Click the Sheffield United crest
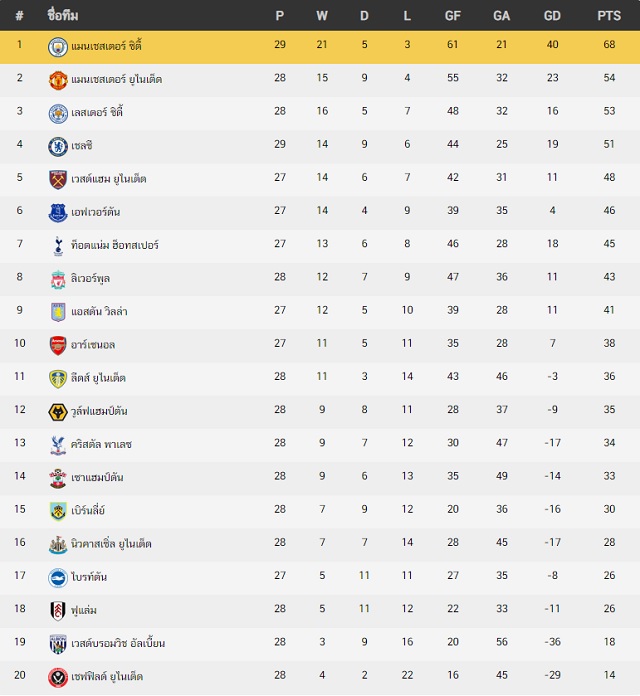The image size is (640, 696). tap(58, 677)
